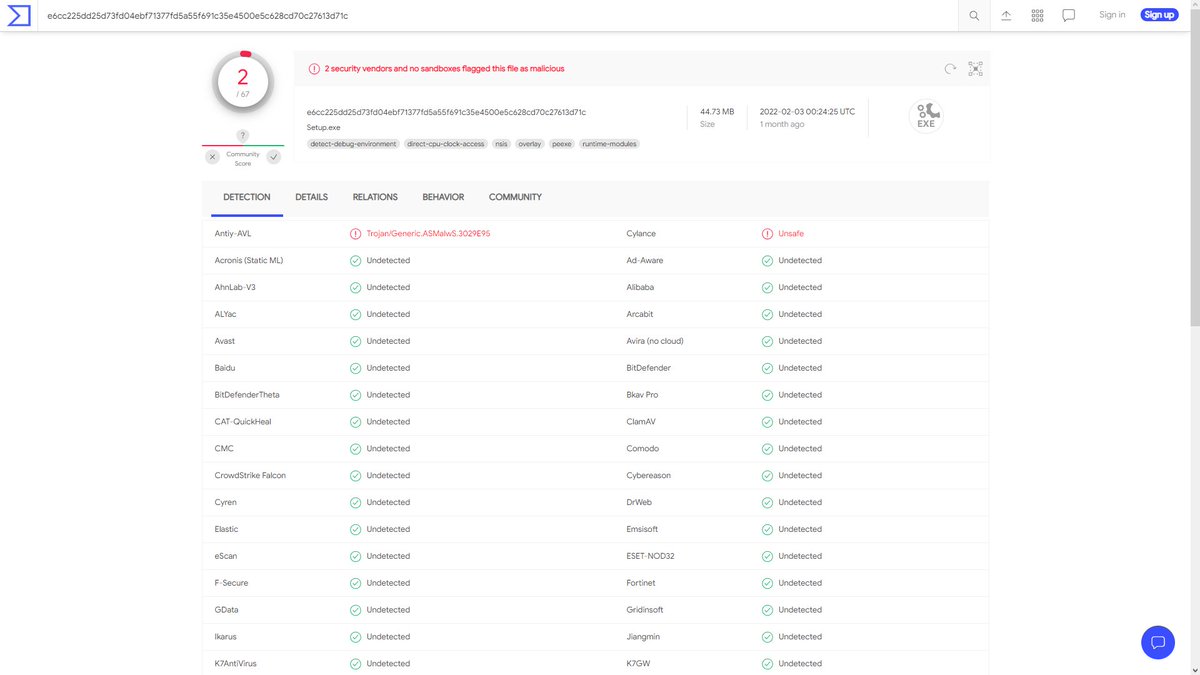Click CrowdStrike Falcon undetected check icon

point(355,475)
